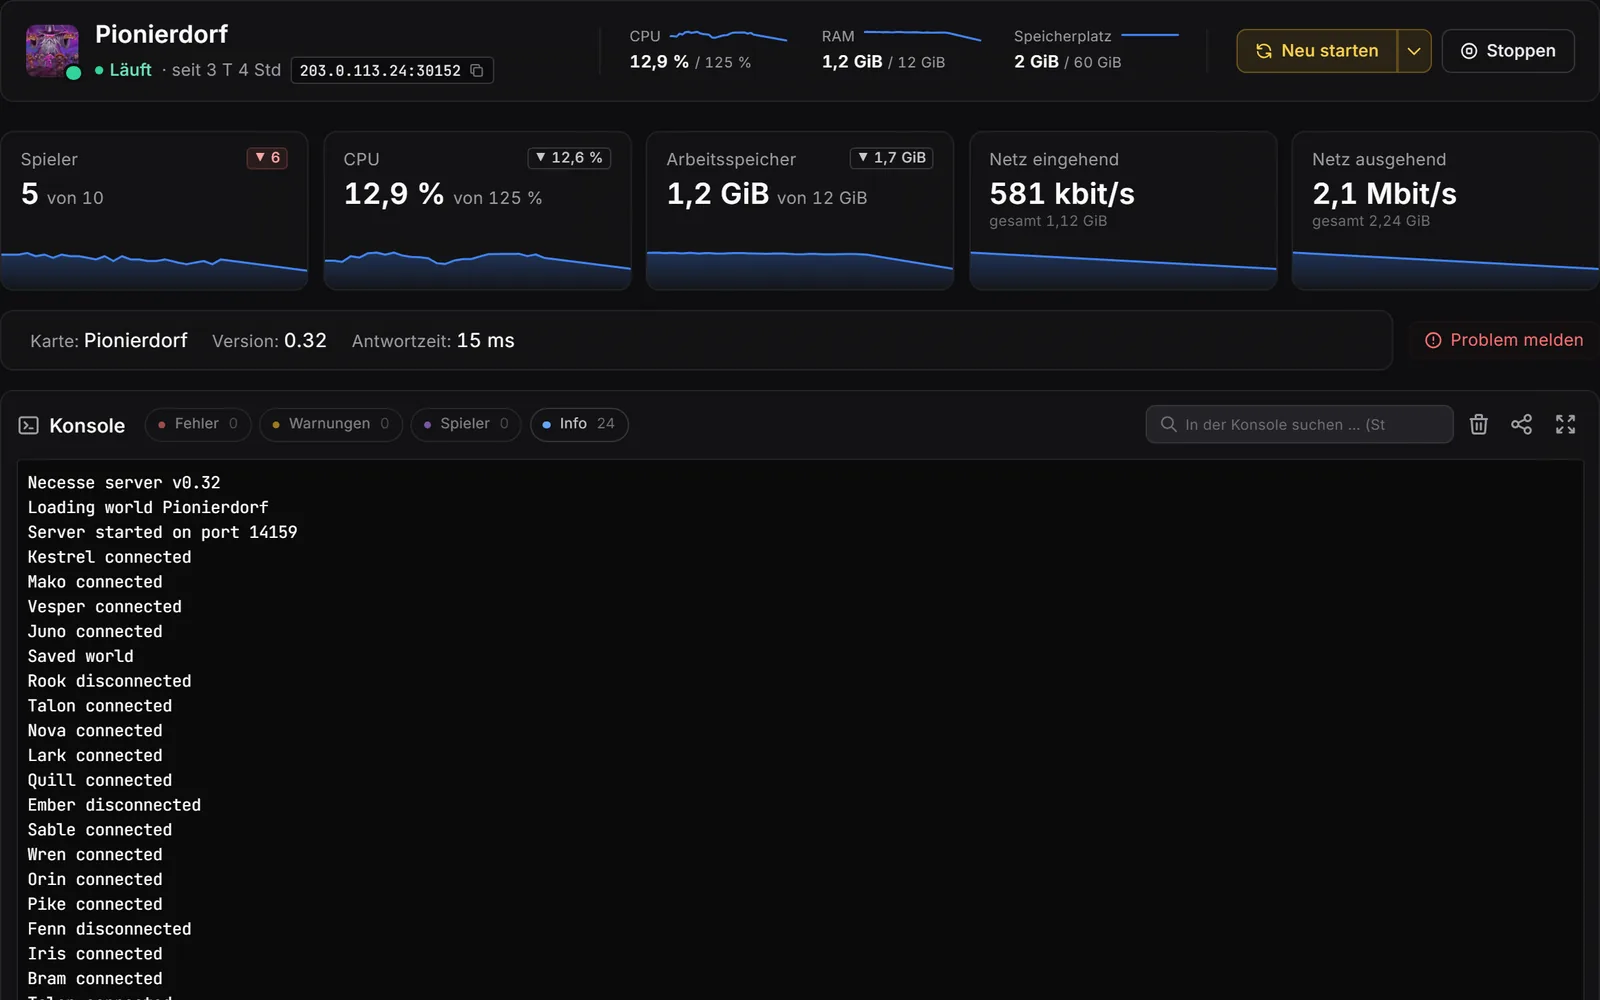Image resolution: width=1600 pixels, height=1000 pixels.
Task: Click Karte Pionierdorf value
Action: pos(136,341)
